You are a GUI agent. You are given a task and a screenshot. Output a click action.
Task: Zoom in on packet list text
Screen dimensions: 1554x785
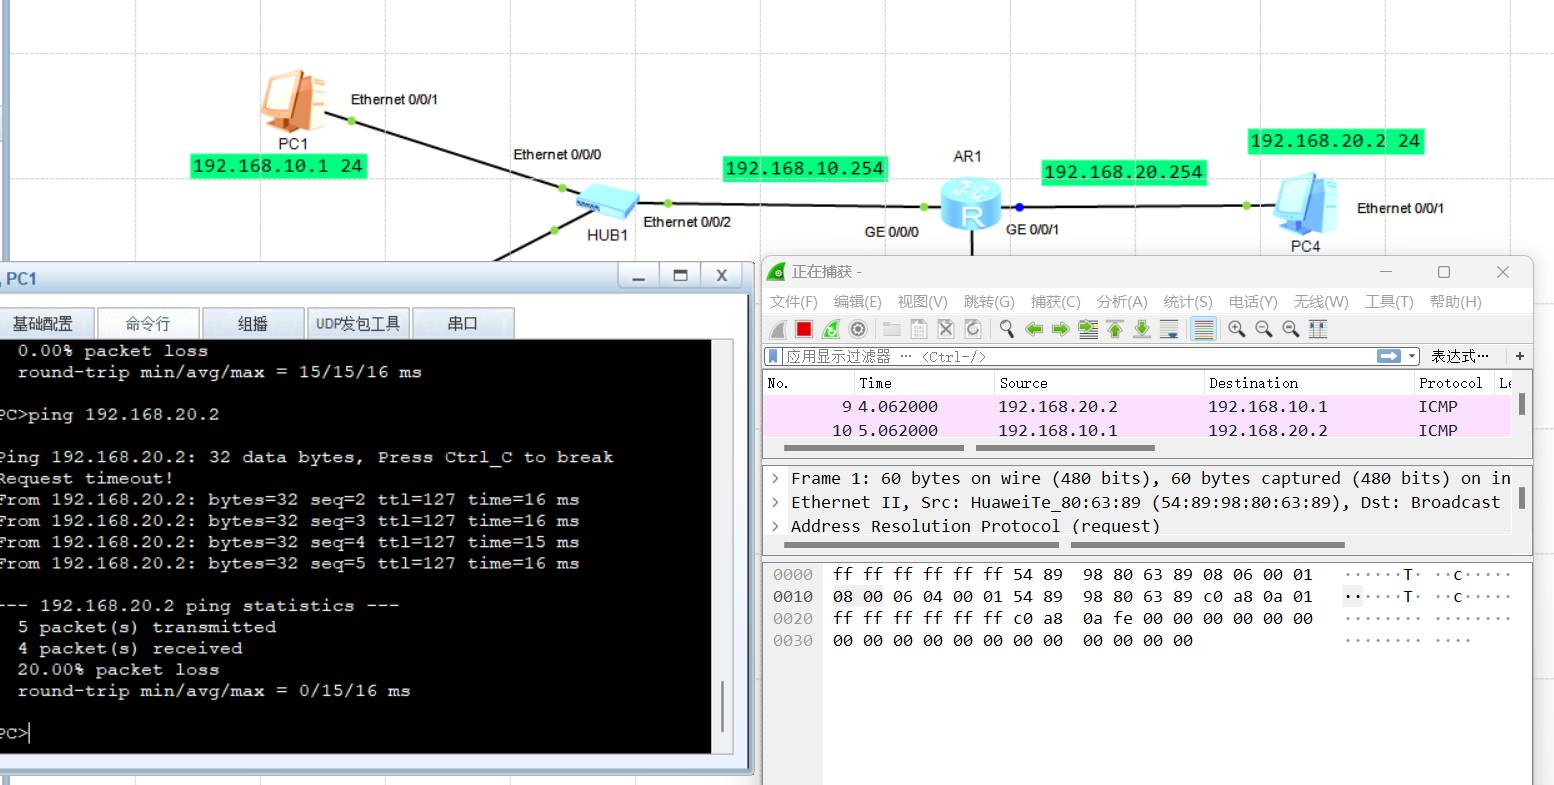point(1237,329)
